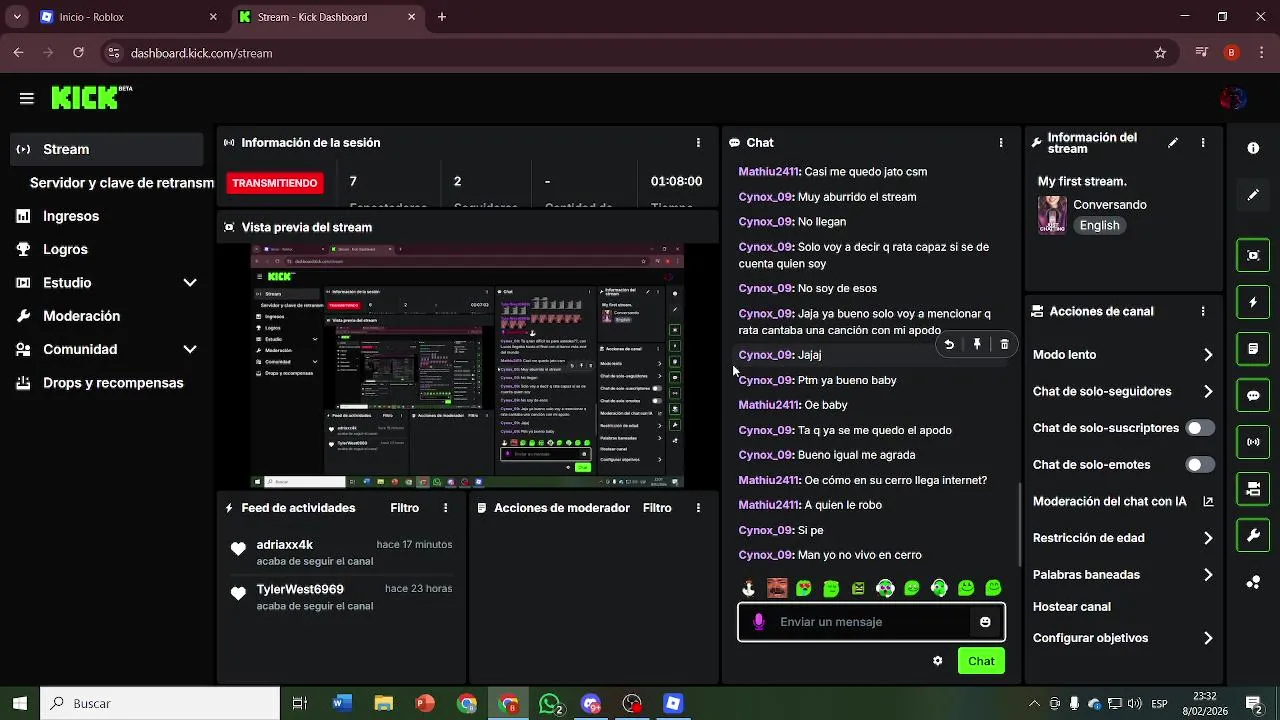The width and height of the screenshot is (1280, 720).
Task: Click the info icon in the right toolbar
Action: coord(1253,148)
